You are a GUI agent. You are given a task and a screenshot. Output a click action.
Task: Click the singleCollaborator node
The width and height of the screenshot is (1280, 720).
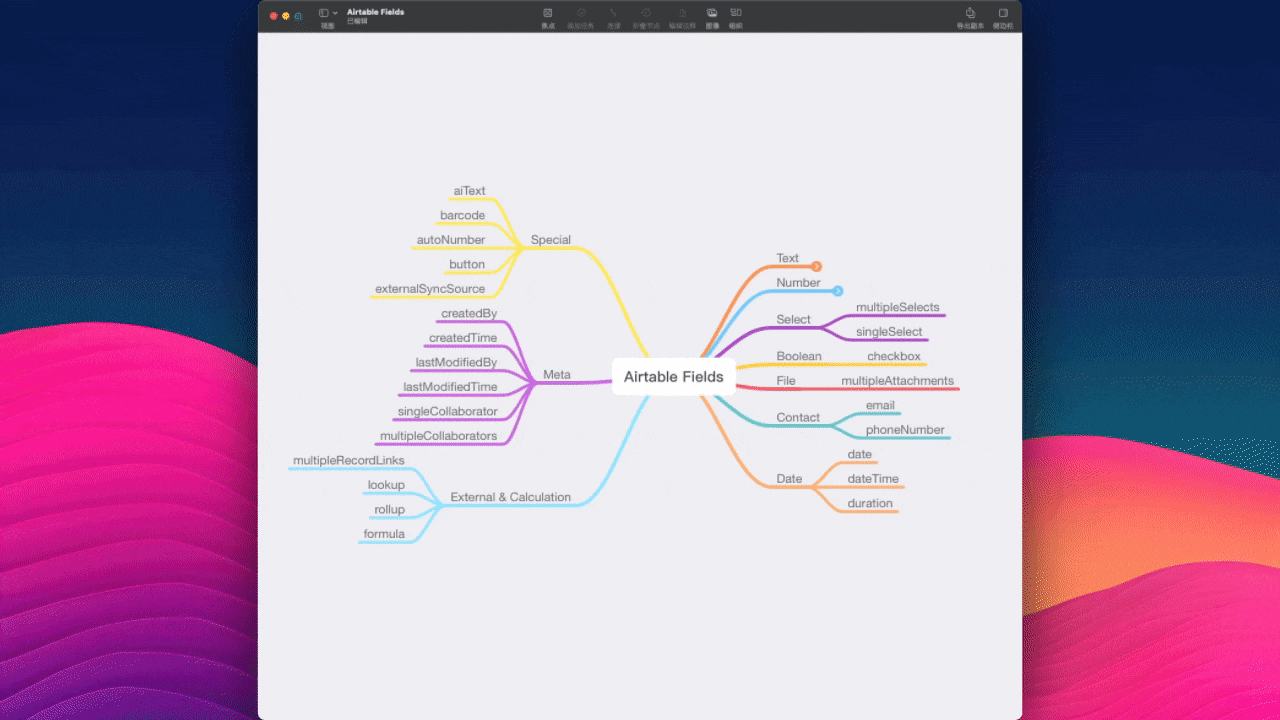(447, 411)
